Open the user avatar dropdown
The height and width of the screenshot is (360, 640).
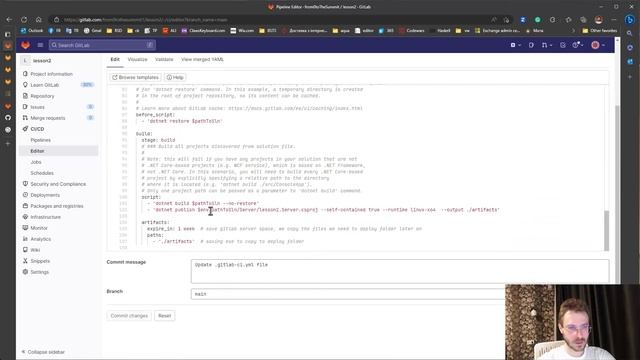point(598,45)
